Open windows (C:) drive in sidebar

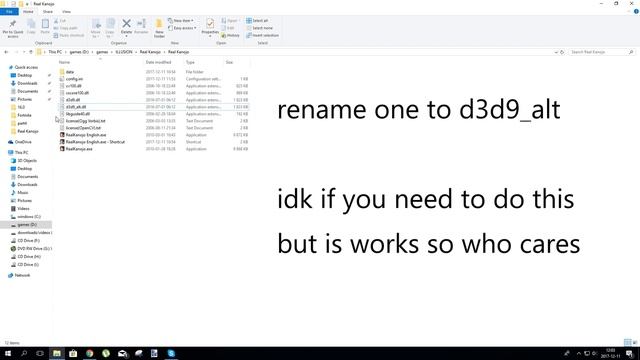[29, 217]
